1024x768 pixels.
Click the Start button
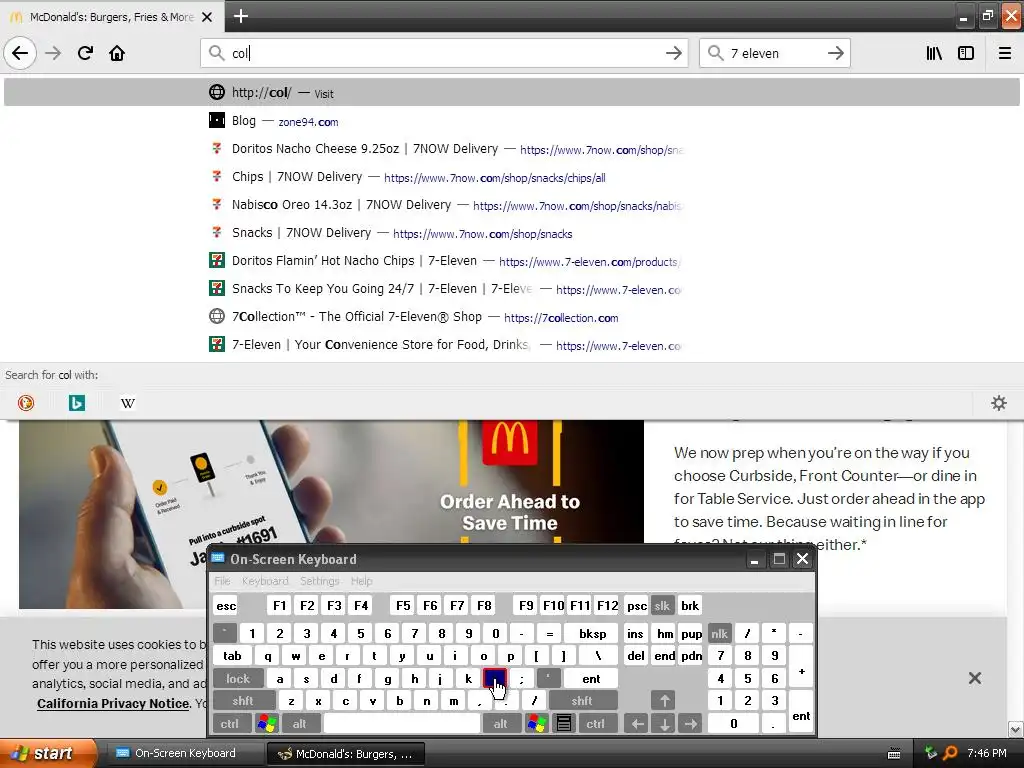click(x=47, y=753)
